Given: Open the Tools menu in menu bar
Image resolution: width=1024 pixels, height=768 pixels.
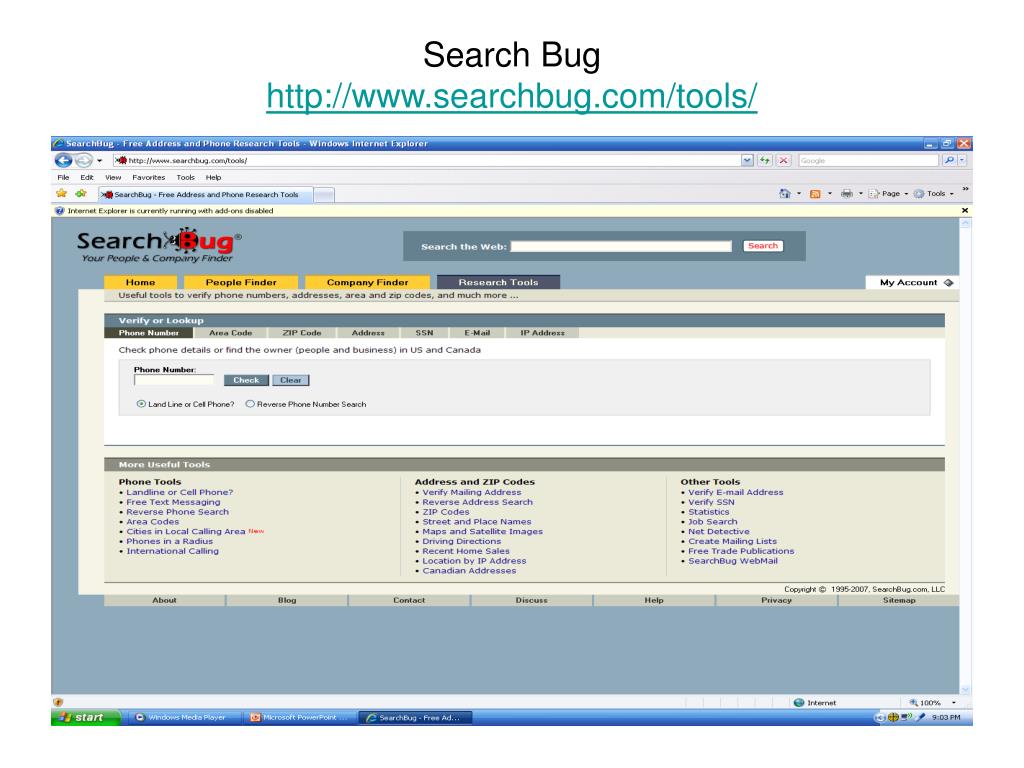Looking at the screenshot, I should tap(185, 178).
